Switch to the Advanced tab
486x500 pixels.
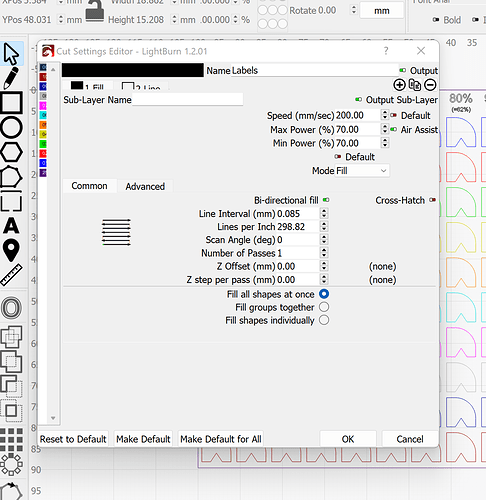(x=145, y=186)
